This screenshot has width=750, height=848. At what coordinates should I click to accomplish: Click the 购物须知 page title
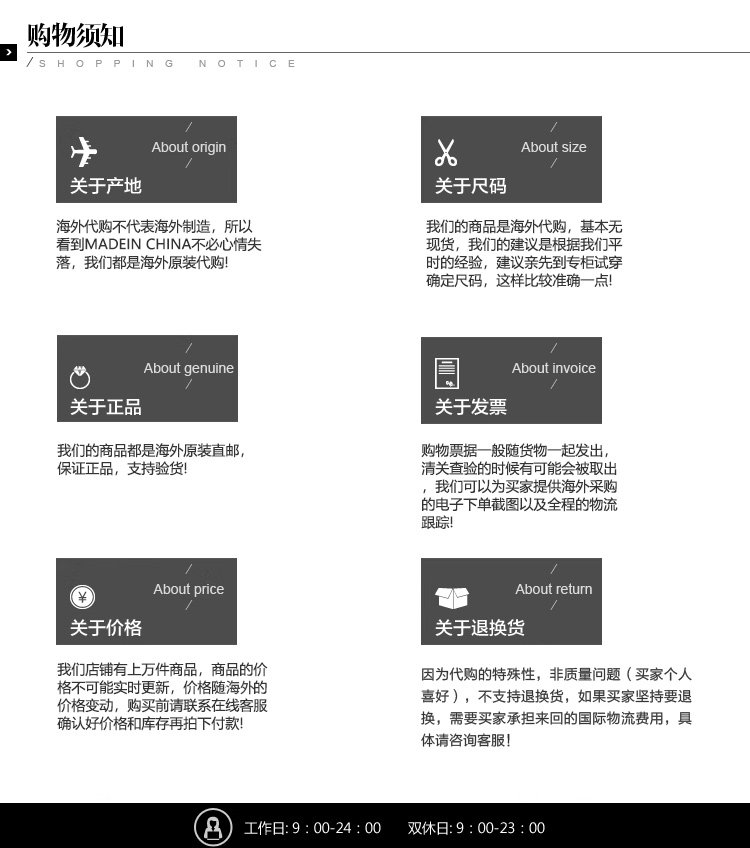[76, 36]
